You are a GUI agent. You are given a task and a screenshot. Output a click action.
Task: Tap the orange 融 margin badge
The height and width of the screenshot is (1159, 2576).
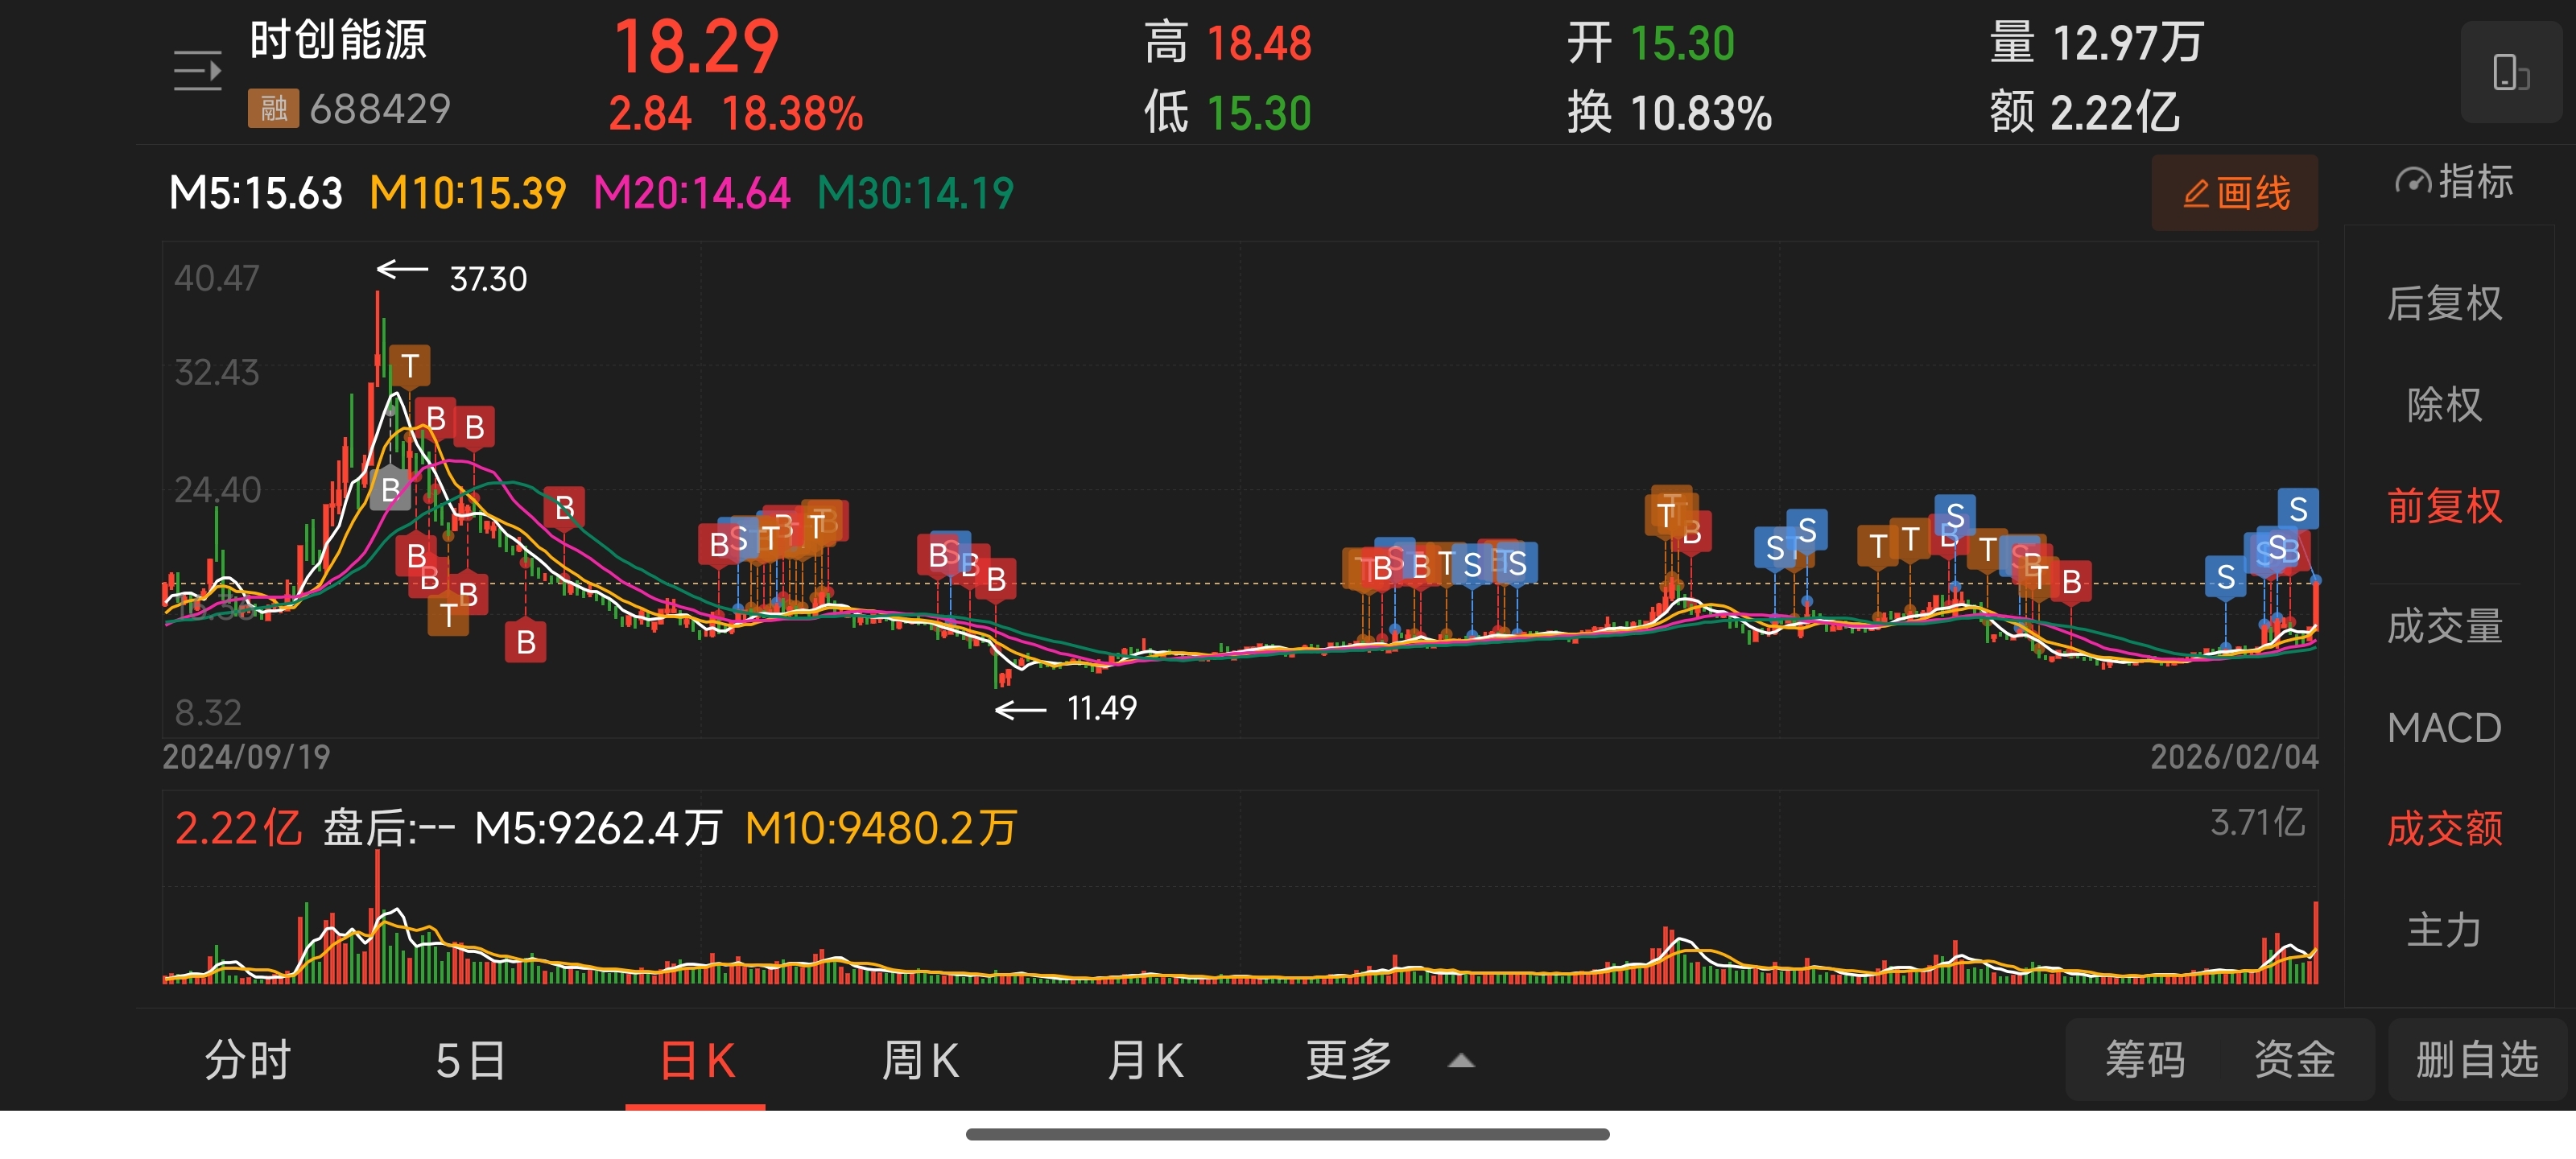pyautogui.click(x=273, y=109)
